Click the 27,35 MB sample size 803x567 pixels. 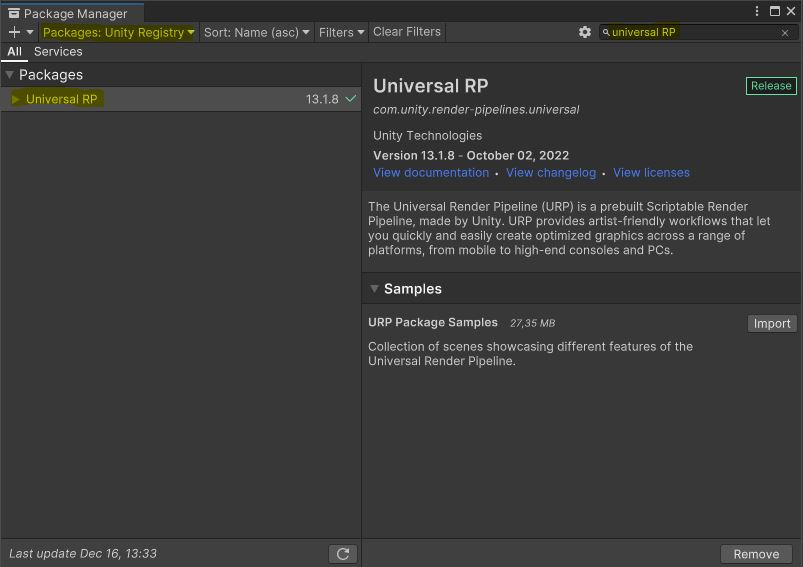click(x=532, y=323)
